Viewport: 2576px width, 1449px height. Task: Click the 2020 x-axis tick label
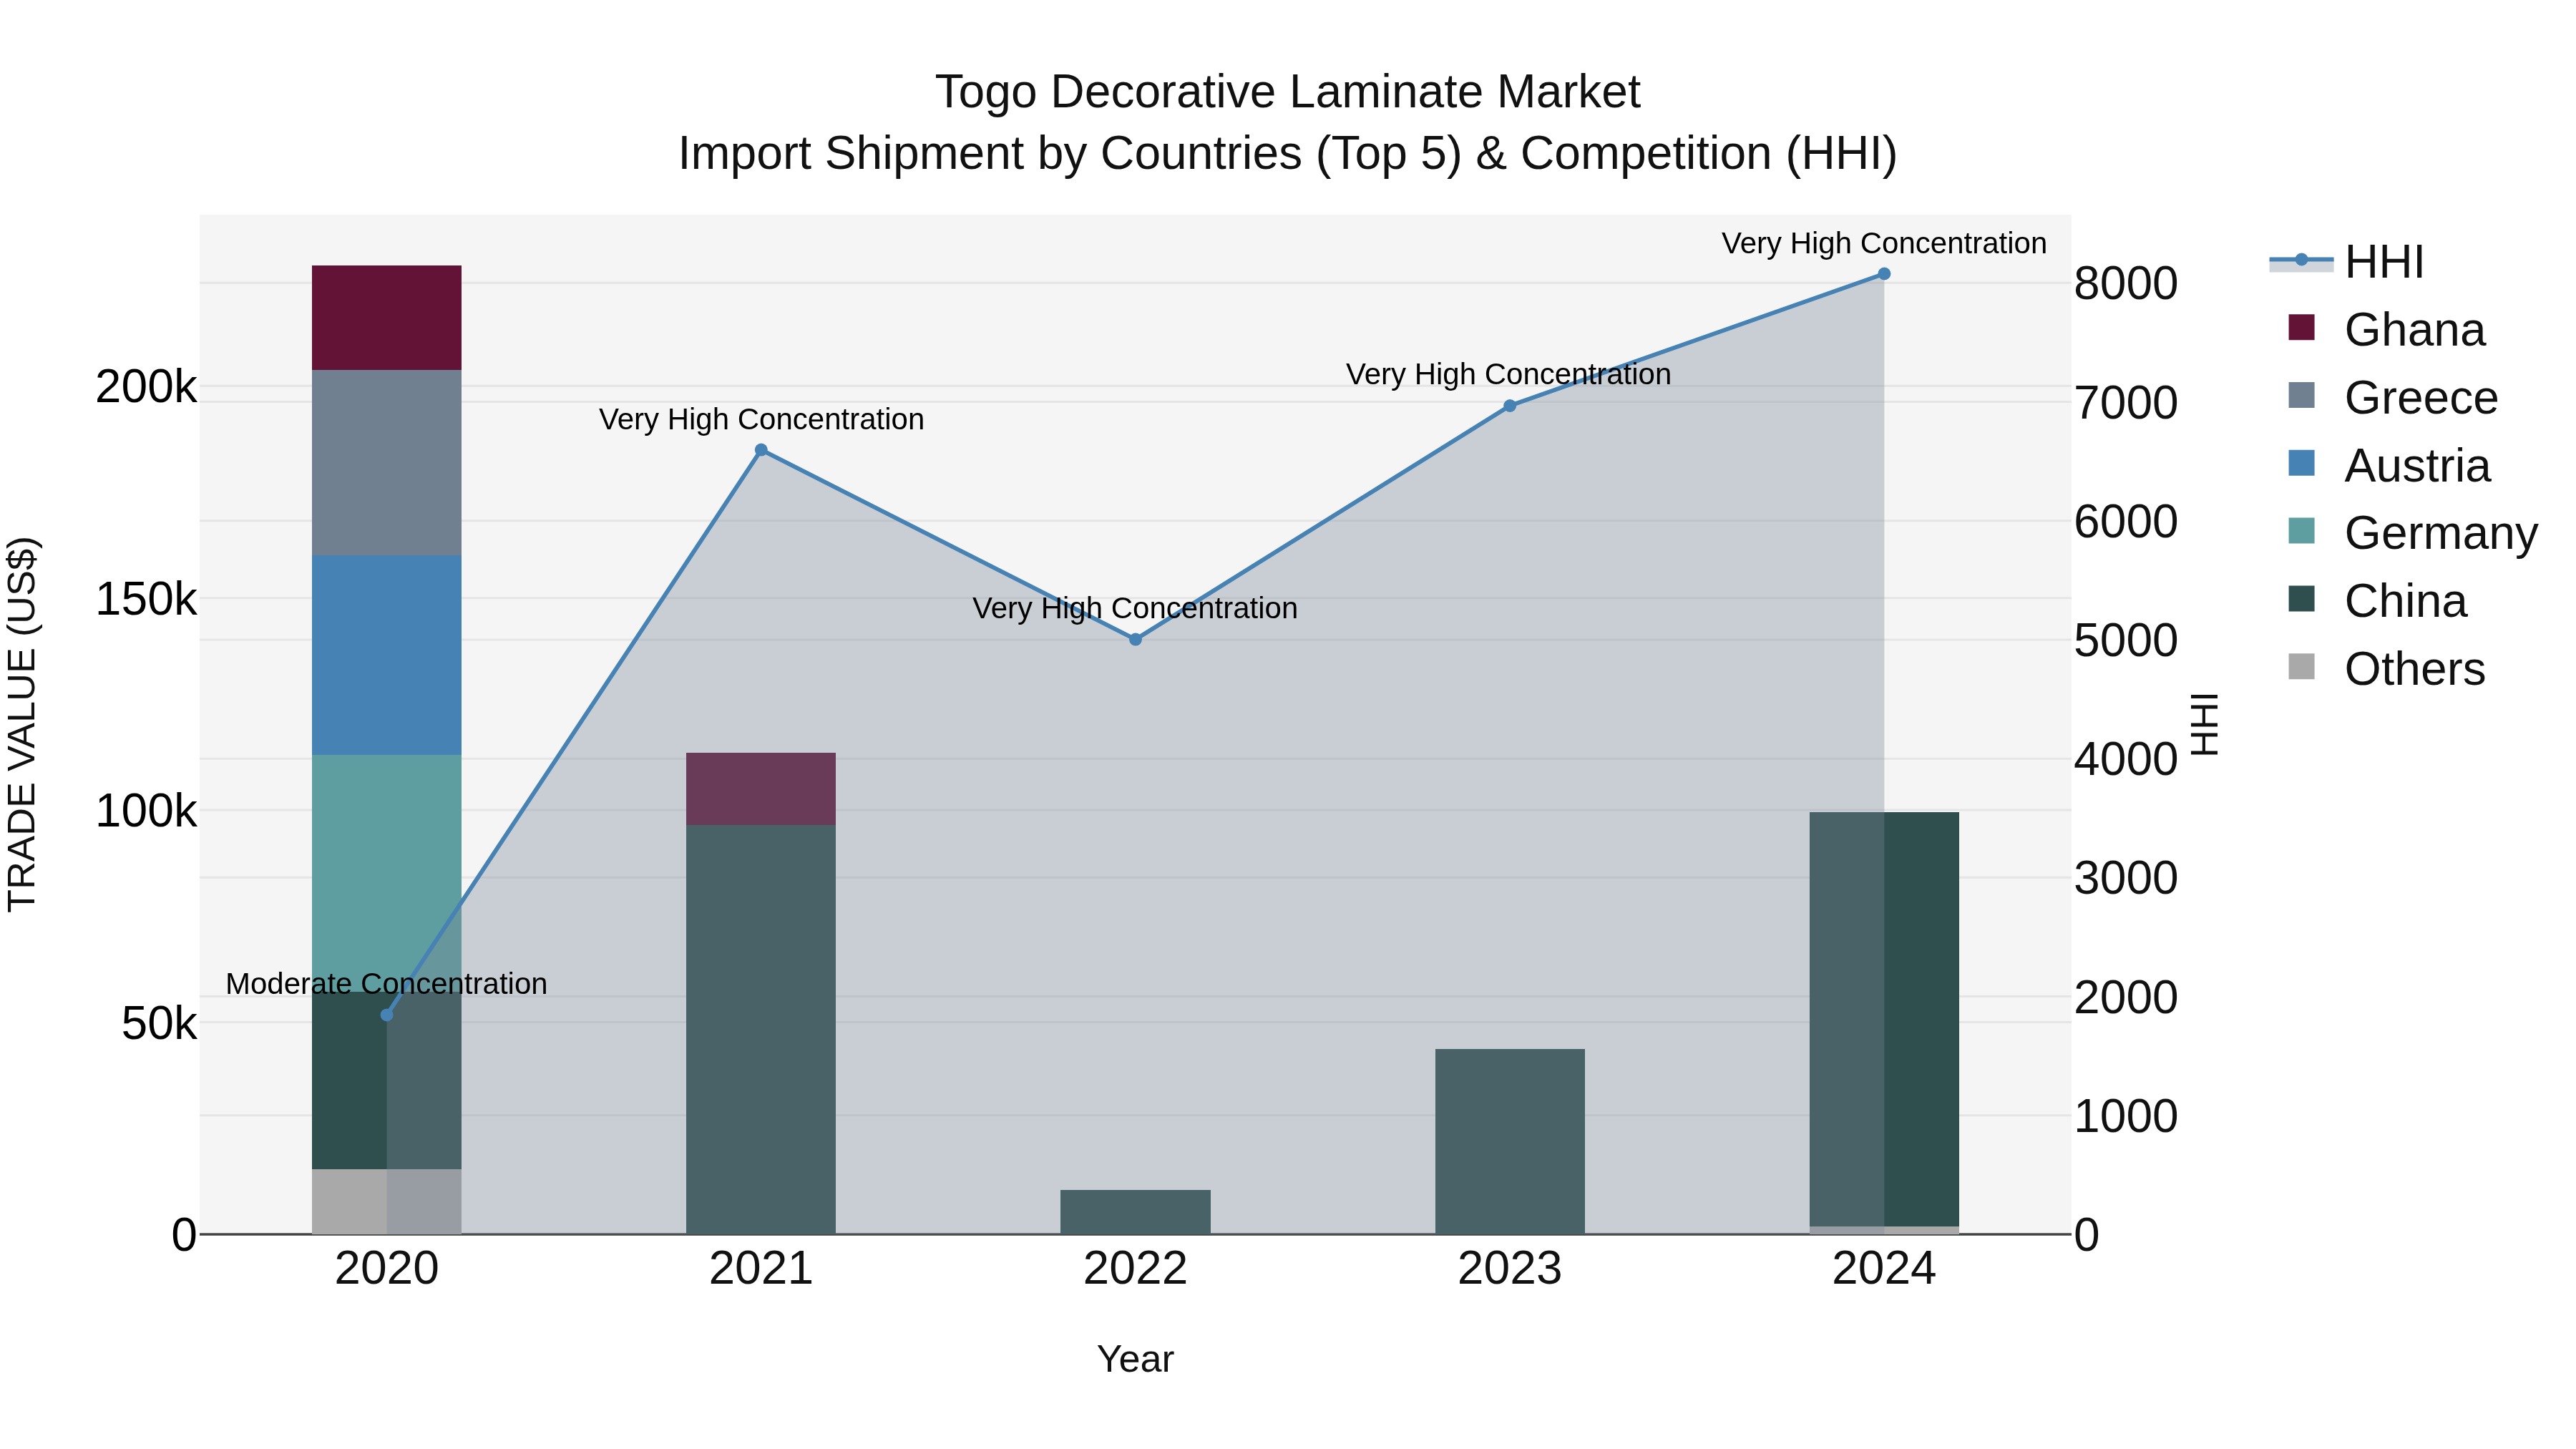coord(387,1269)
